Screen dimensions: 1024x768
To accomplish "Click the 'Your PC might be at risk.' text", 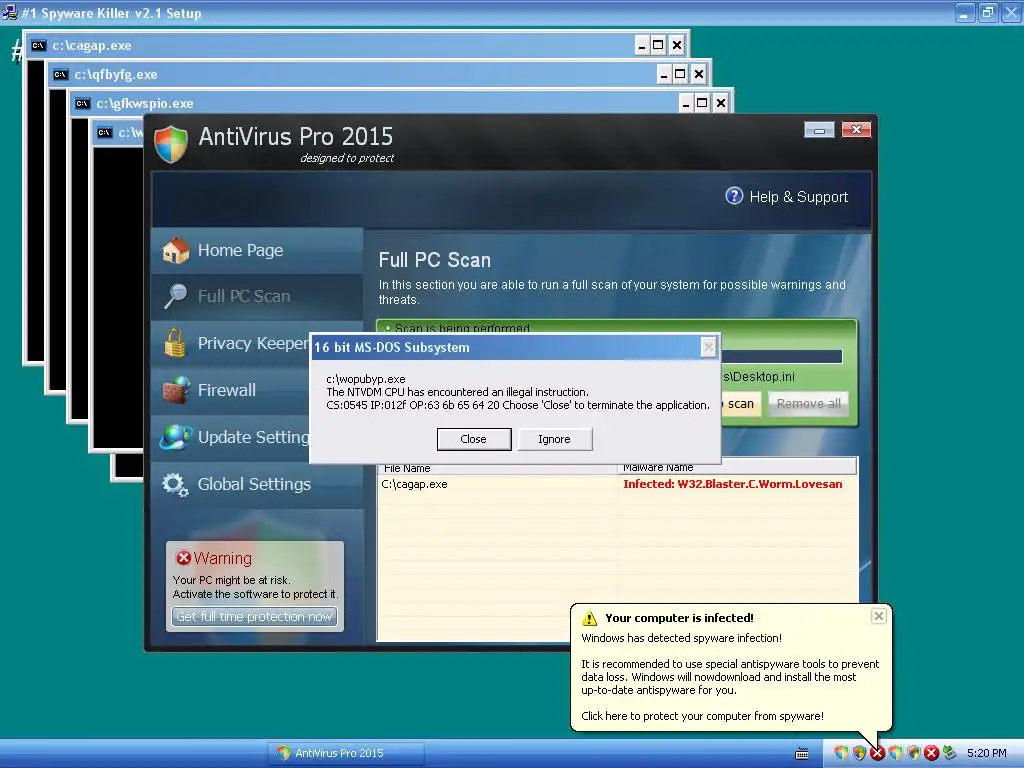I will click(232, 581).
